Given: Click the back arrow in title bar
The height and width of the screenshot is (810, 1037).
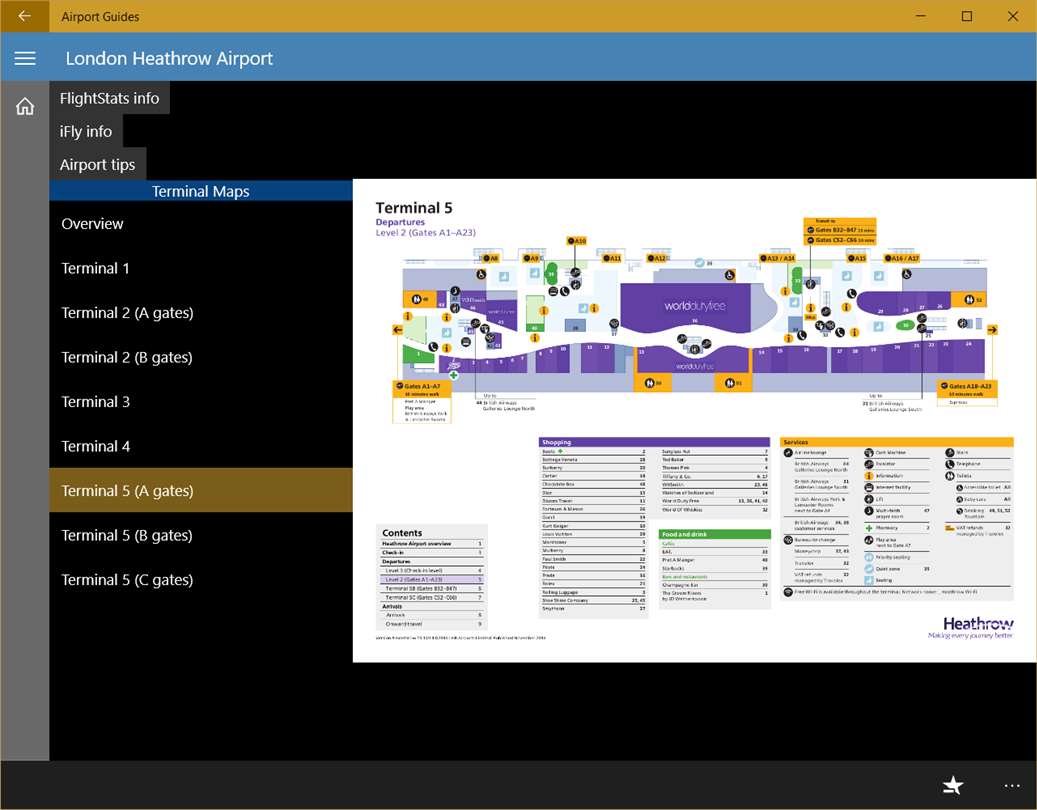Looking at the screenshot, I should 24,16.
